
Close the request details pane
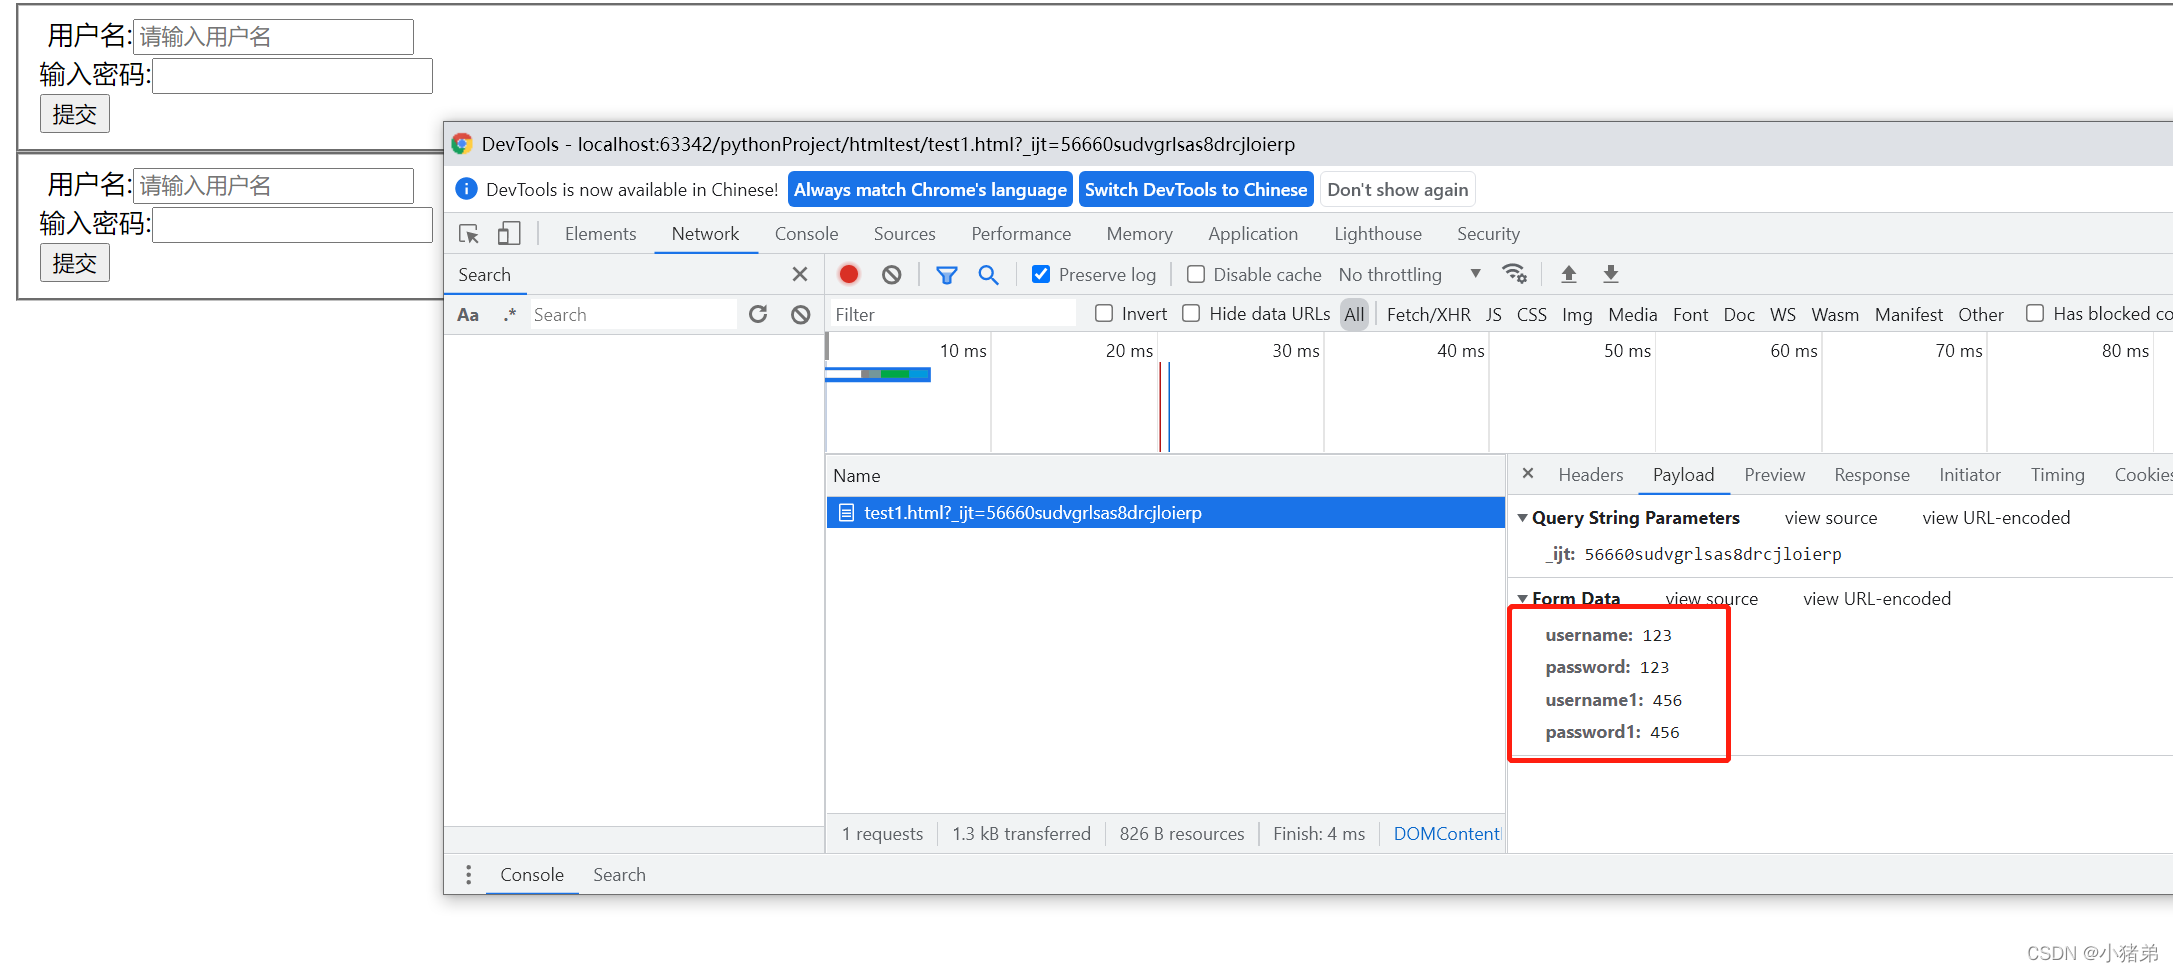[x=1528, y=474]
